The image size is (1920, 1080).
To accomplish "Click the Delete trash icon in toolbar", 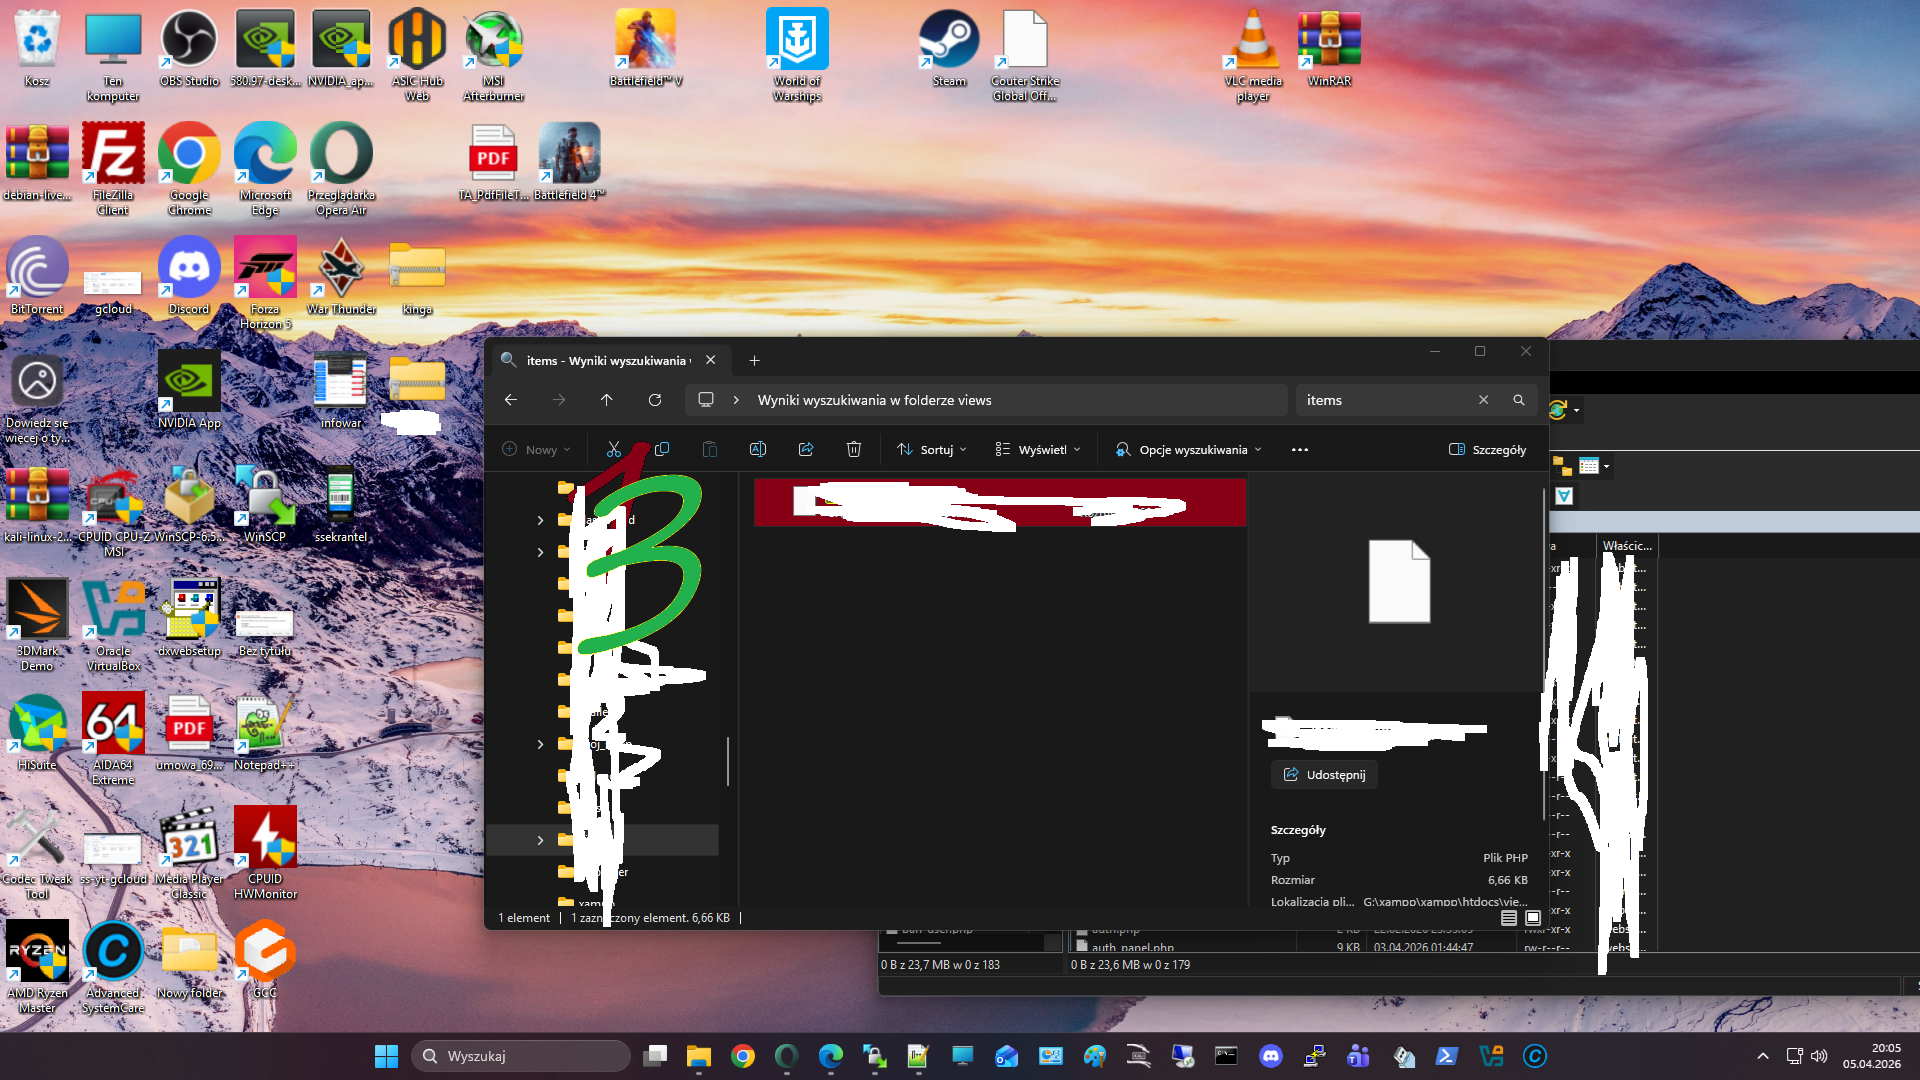I will tap(854, 450).
